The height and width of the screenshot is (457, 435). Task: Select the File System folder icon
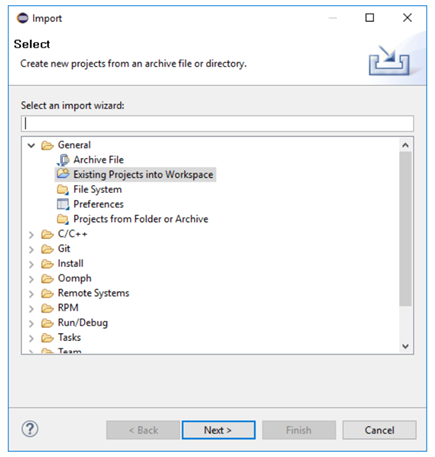[63, 189]
